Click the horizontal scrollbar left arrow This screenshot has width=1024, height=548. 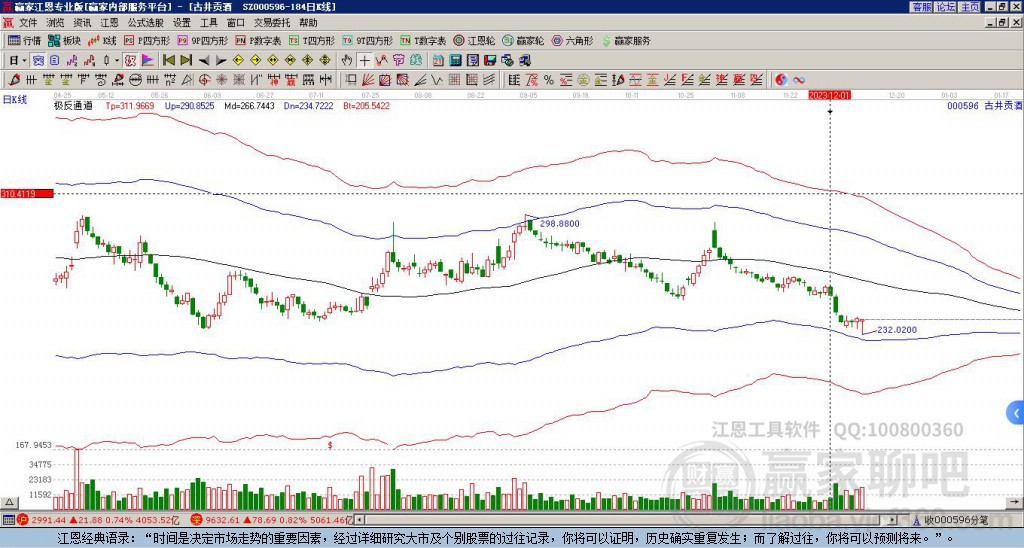click(x=359, y=520)
